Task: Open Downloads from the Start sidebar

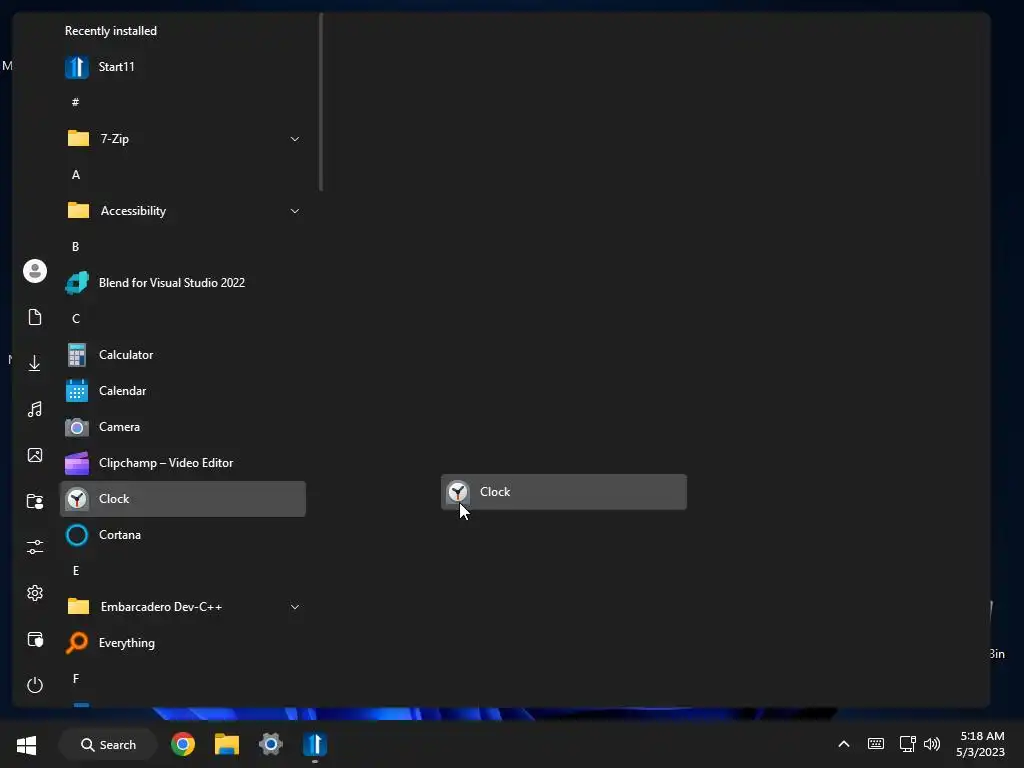Action: [x=35, y=363]
